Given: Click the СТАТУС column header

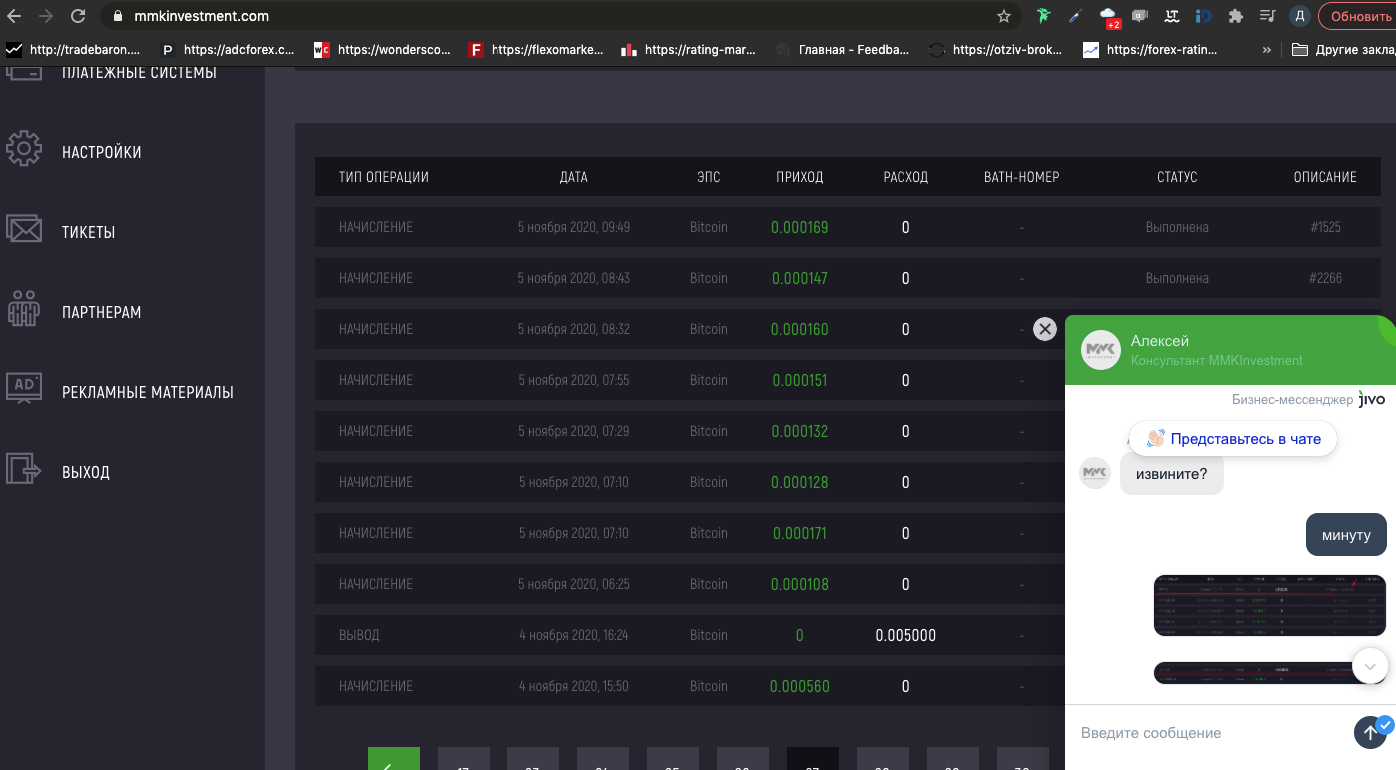Looking at the screenshot, I should click(x=1177, y=177).
